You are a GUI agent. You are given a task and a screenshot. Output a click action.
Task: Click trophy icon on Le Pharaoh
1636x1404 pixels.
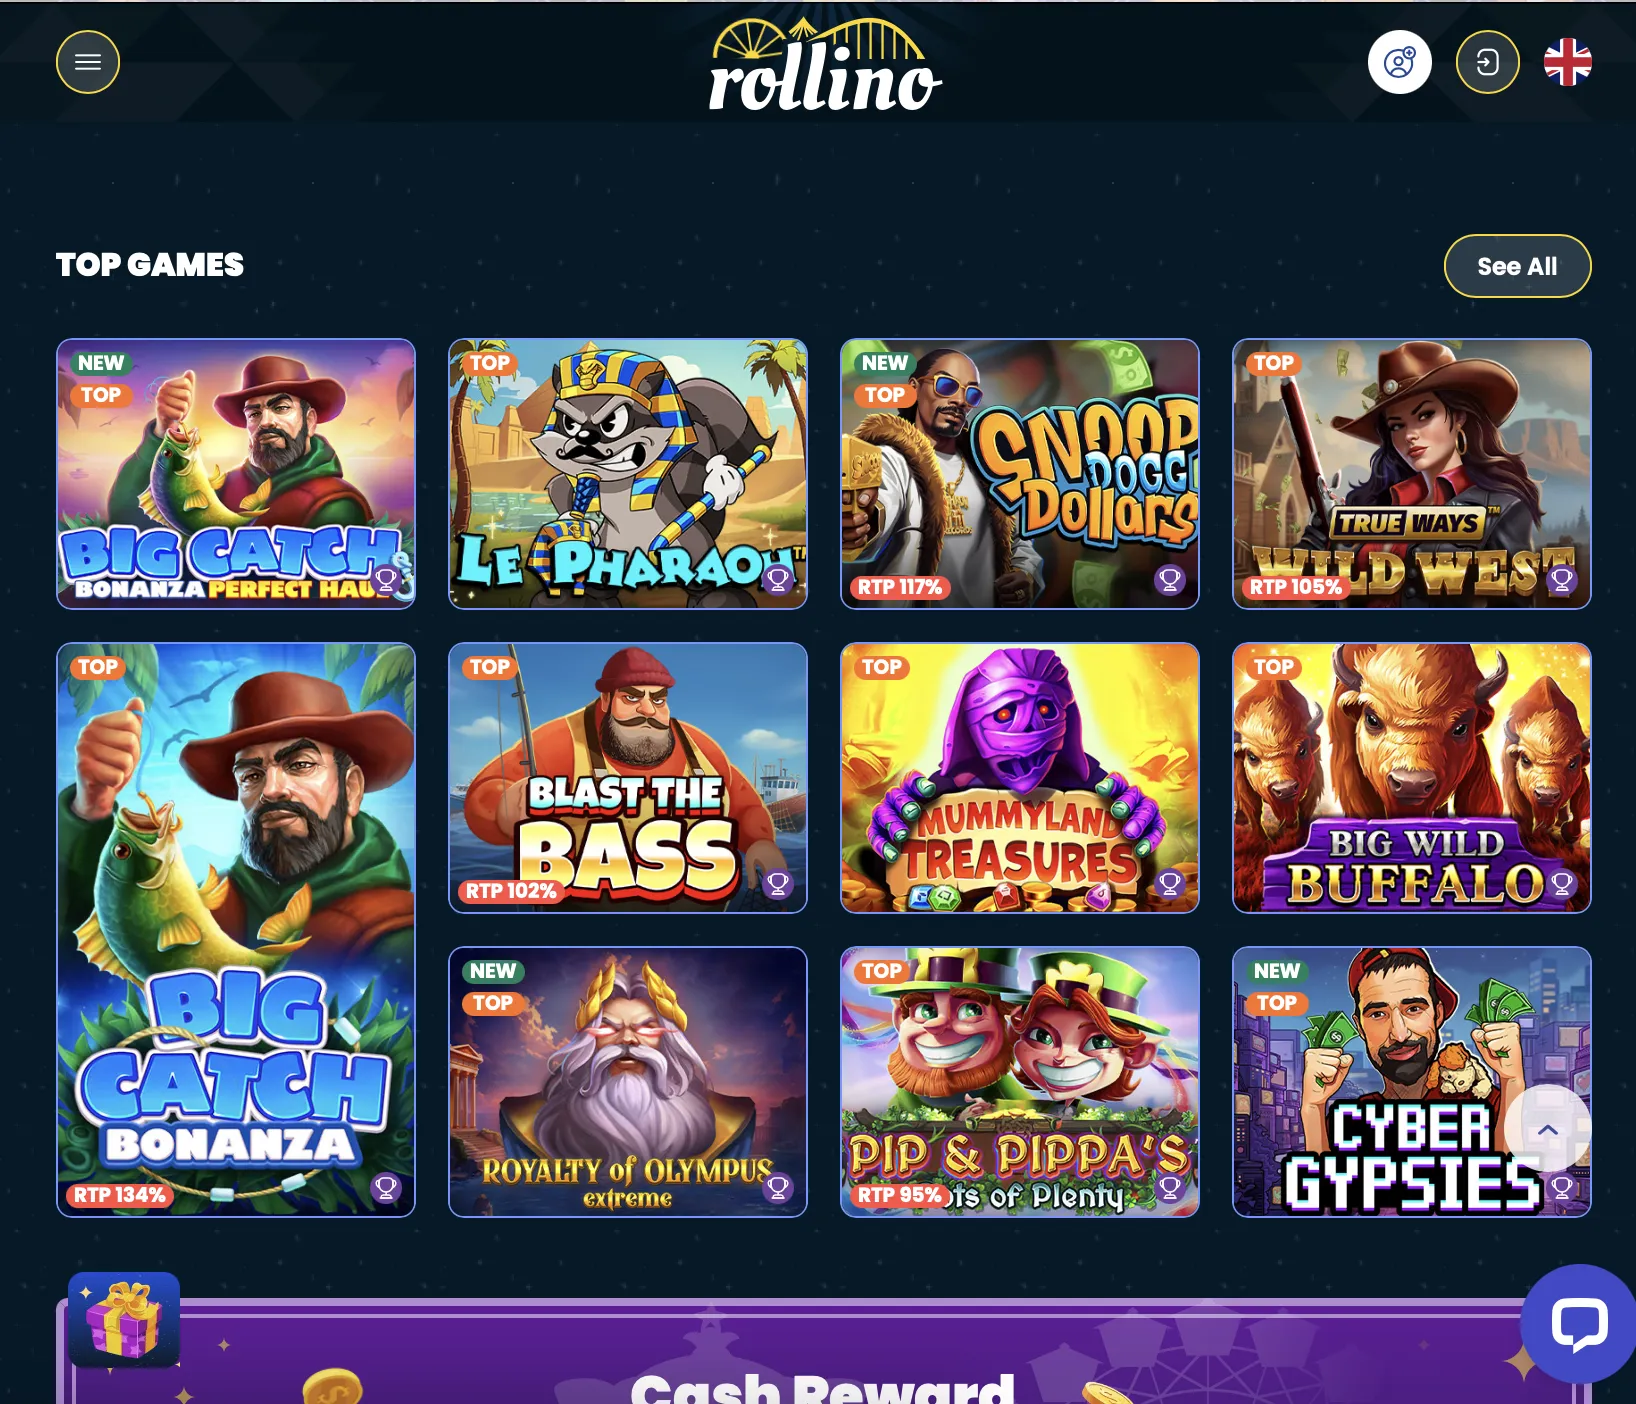point(778,579)
